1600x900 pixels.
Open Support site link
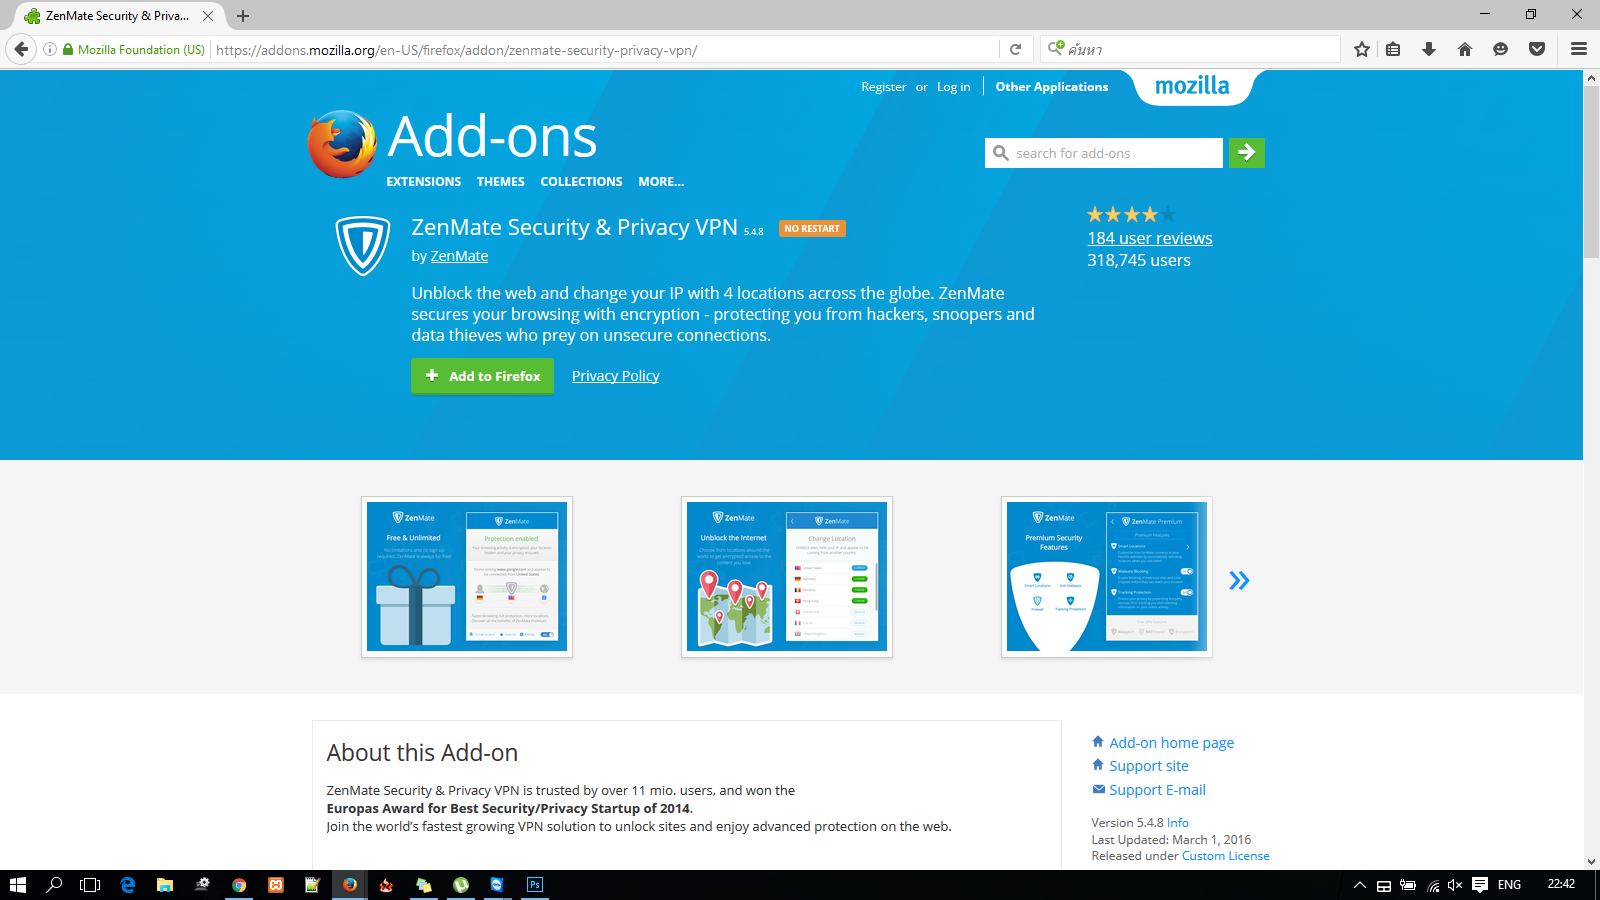(x=1149, y=766)
